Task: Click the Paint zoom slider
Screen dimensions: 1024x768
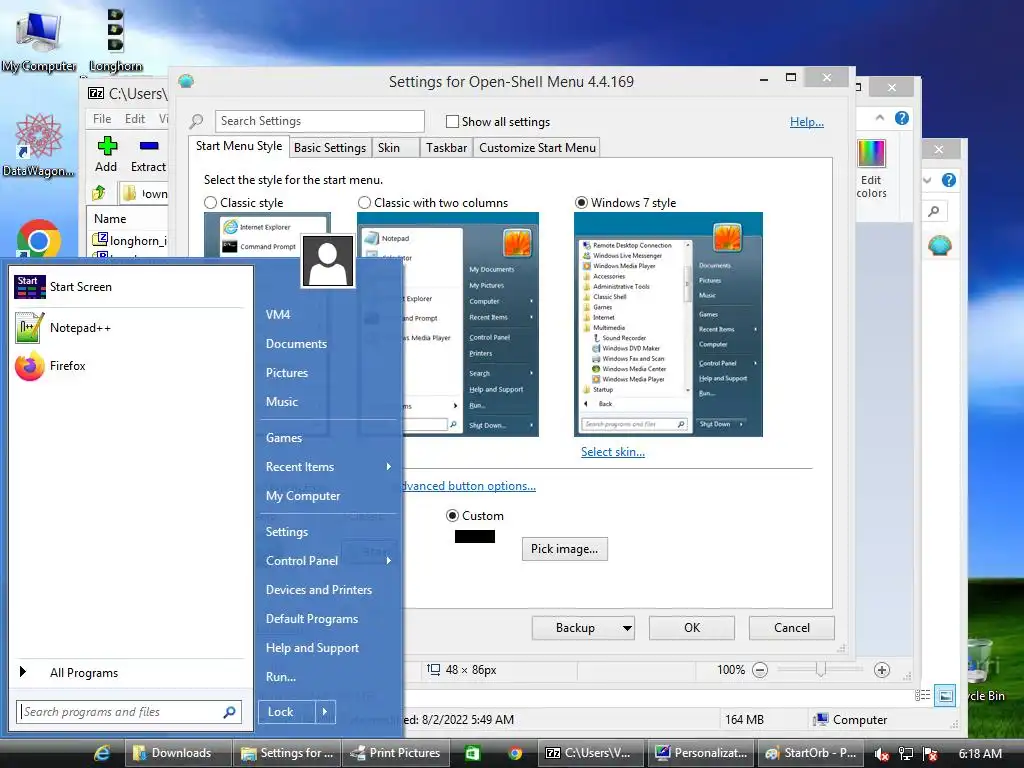Action: click(820, 670)
